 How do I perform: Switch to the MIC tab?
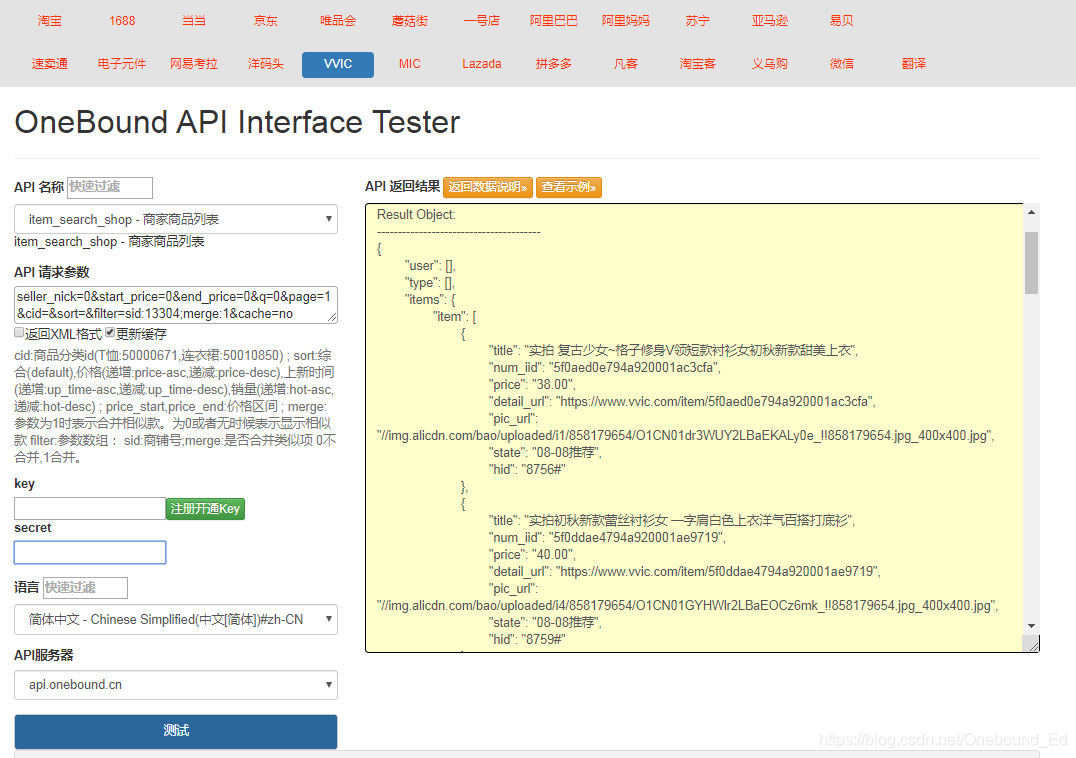coord(410,64)
